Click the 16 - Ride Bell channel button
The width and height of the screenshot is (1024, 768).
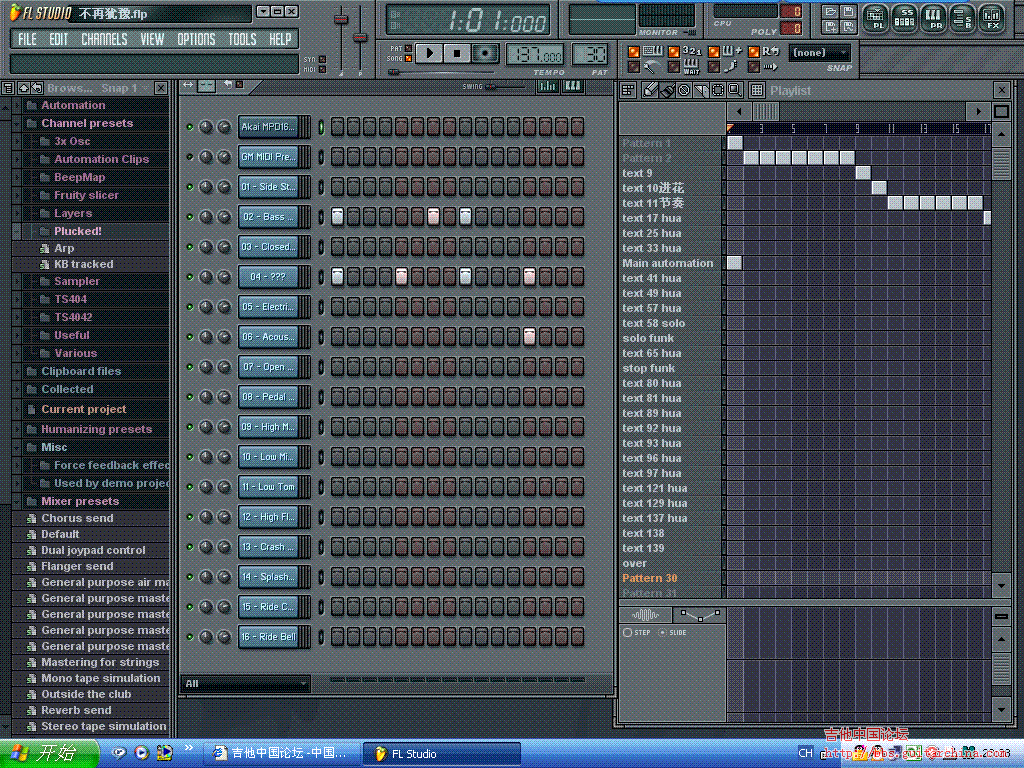tap(269, 637)
